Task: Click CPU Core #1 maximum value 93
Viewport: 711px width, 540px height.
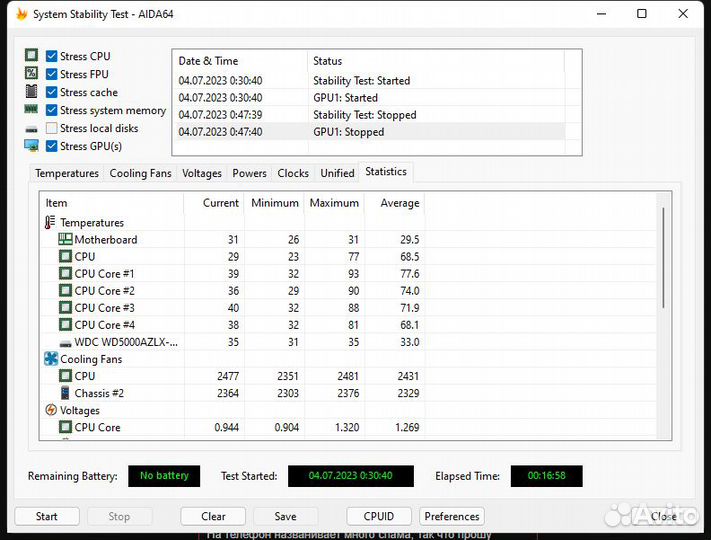Action: (x=353, y=274)
